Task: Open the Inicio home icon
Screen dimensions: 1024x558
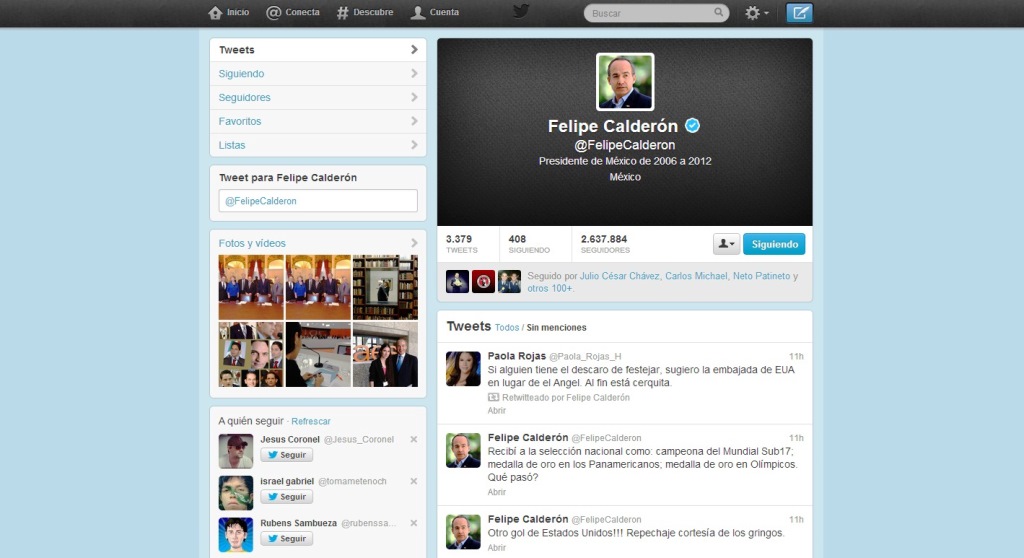Action: point(215,13)
